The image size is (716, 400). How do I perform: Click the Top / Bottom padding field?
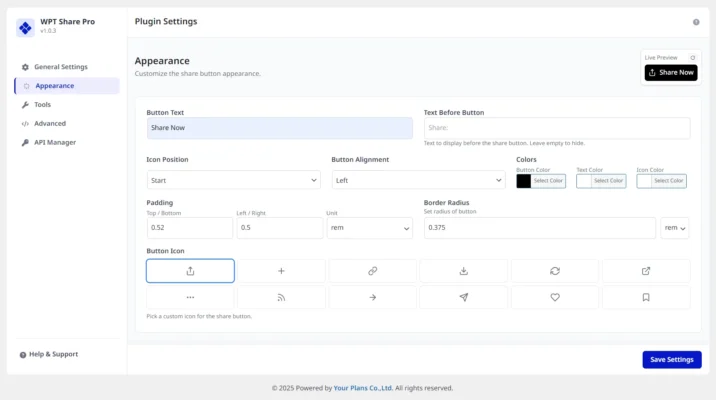point(190,228)
